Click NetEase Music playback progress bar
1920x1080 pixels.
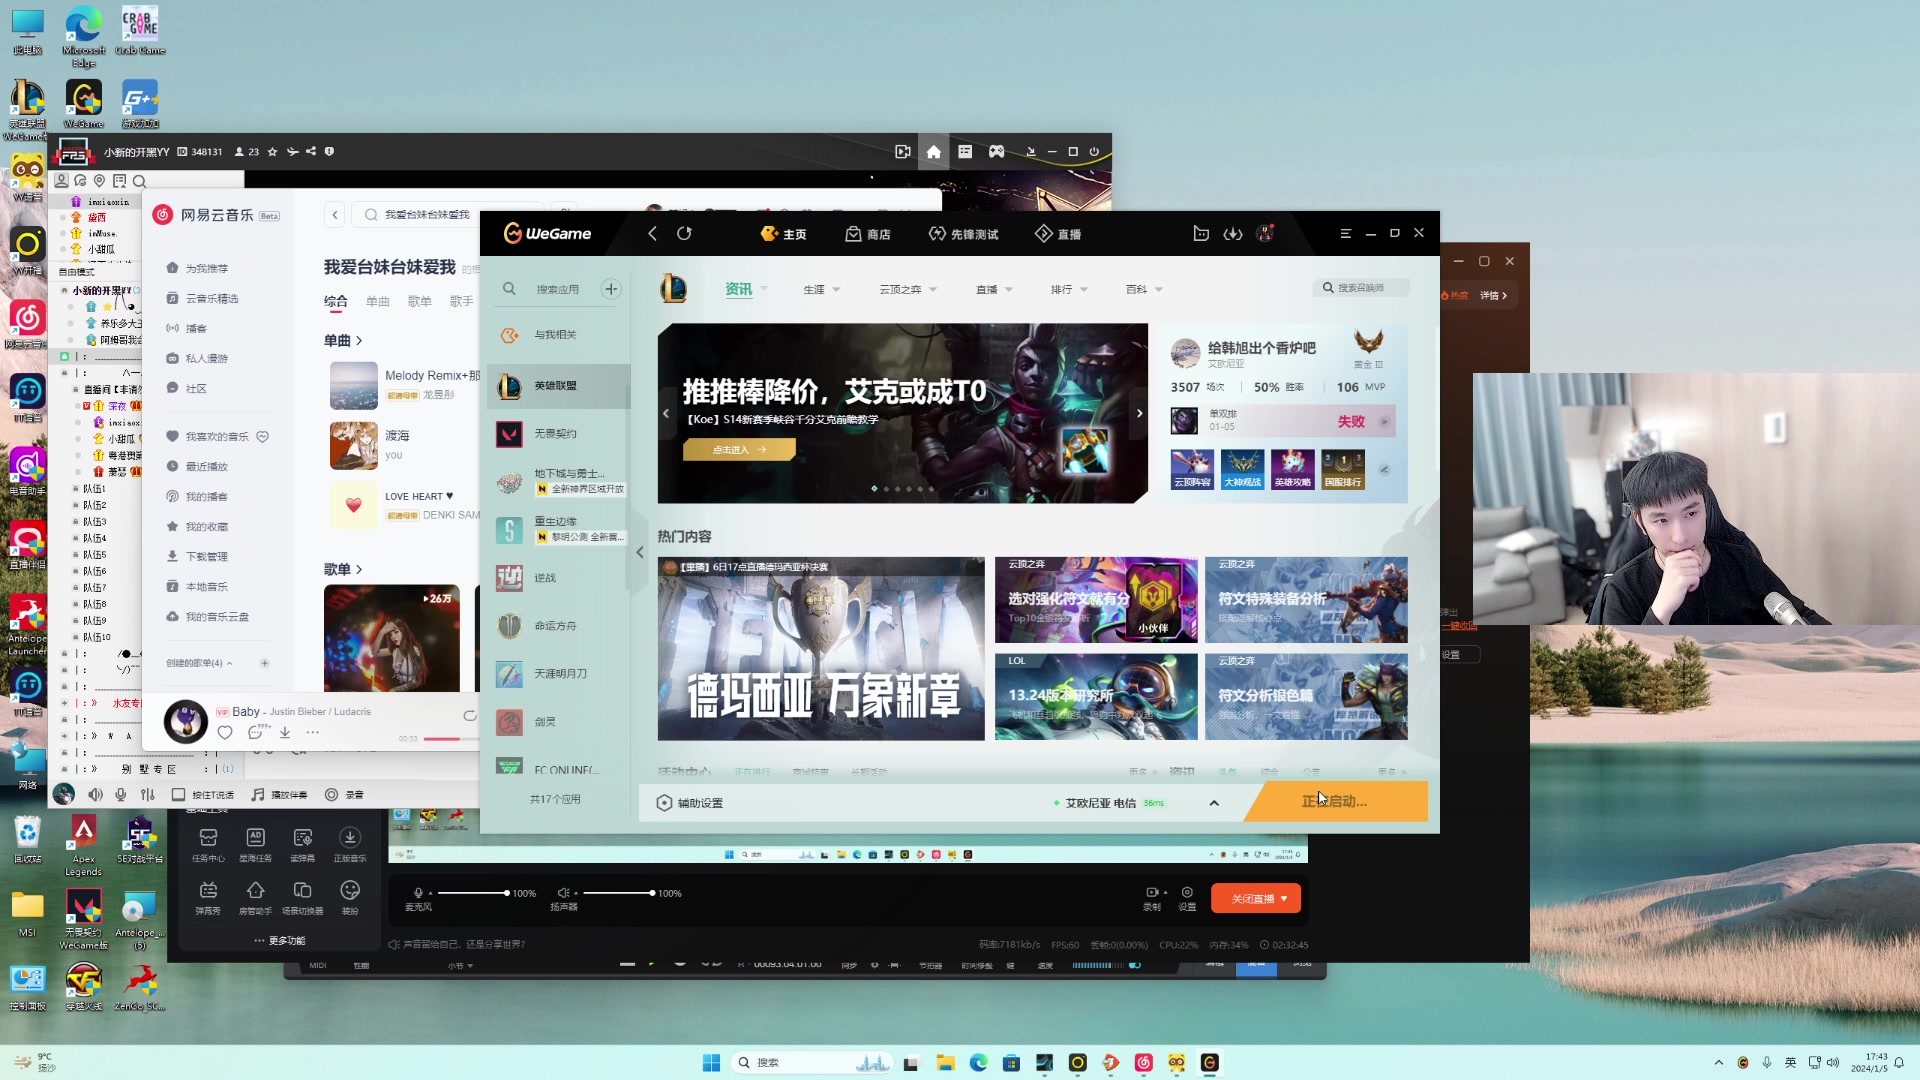(x=451, y=739)
